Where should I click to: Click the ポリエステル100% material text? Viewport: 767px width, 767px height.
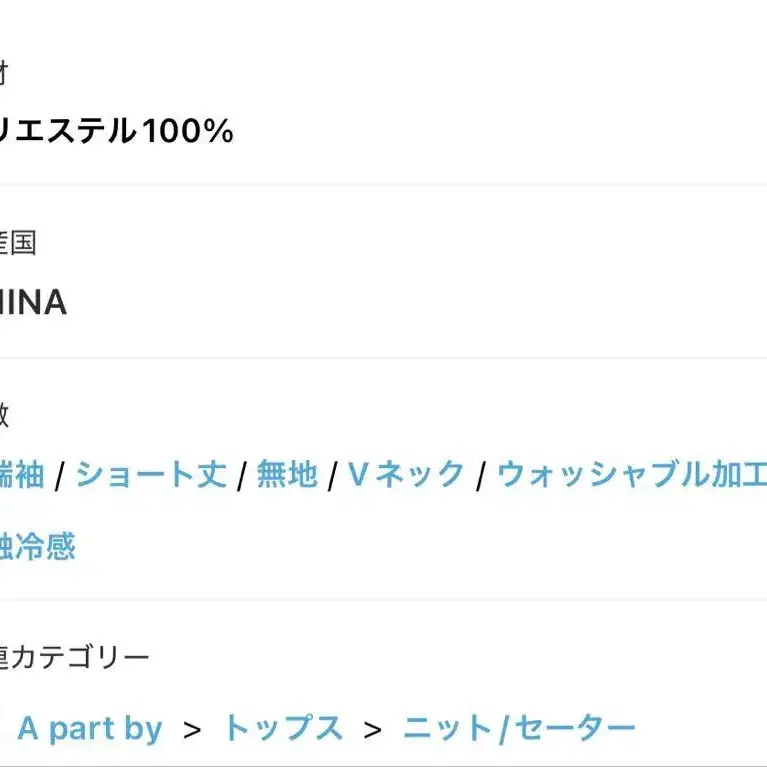point(116,131)
